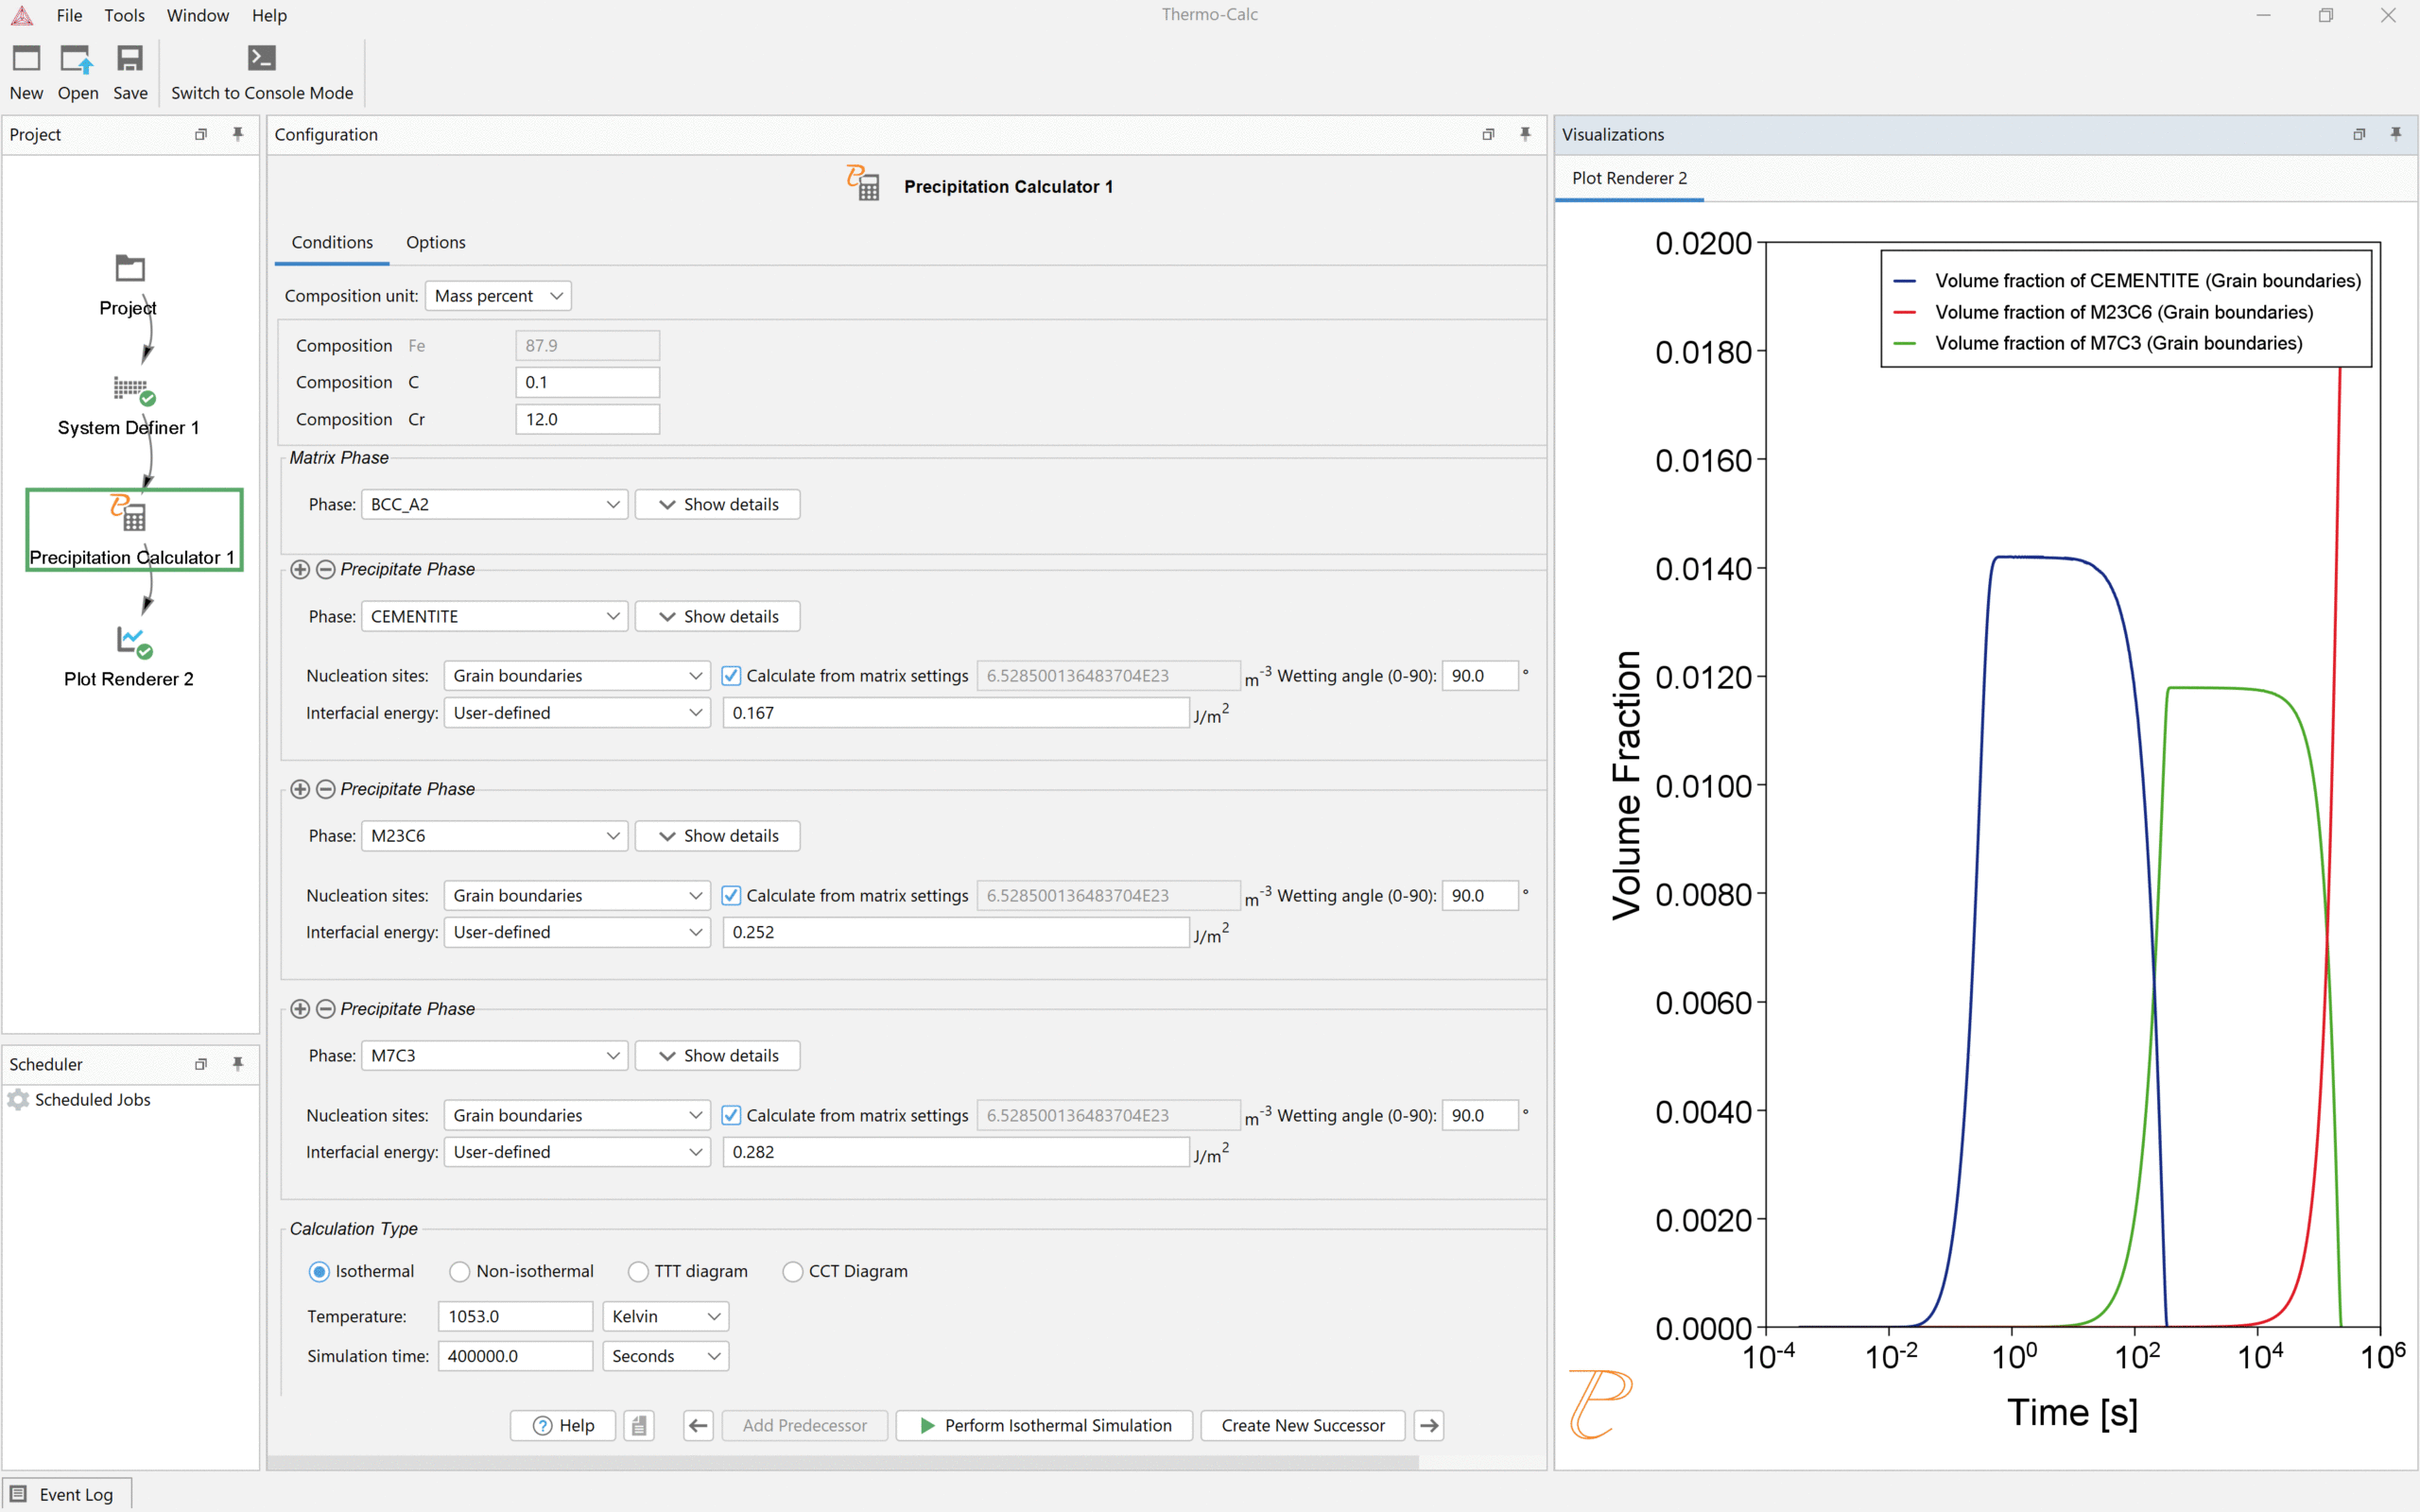Add a precipitate phase after CEMENTITE
Screen dimensions: 2420x1512
(x=300, y=569)
